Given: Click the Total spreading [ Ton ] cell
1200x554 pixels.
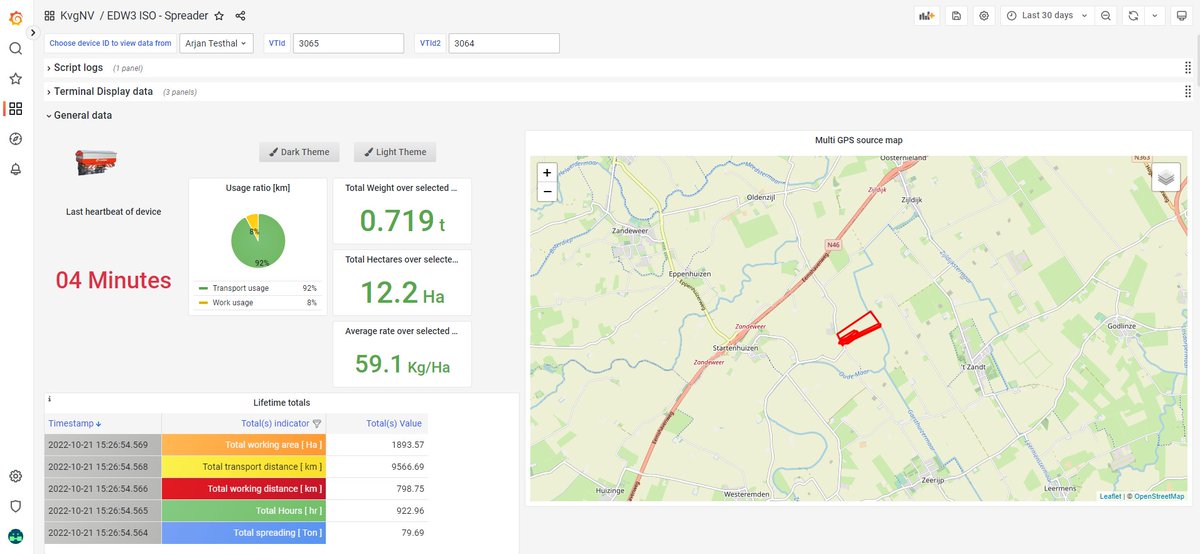Looking at the screenshot, I should (x=244, y=533).
